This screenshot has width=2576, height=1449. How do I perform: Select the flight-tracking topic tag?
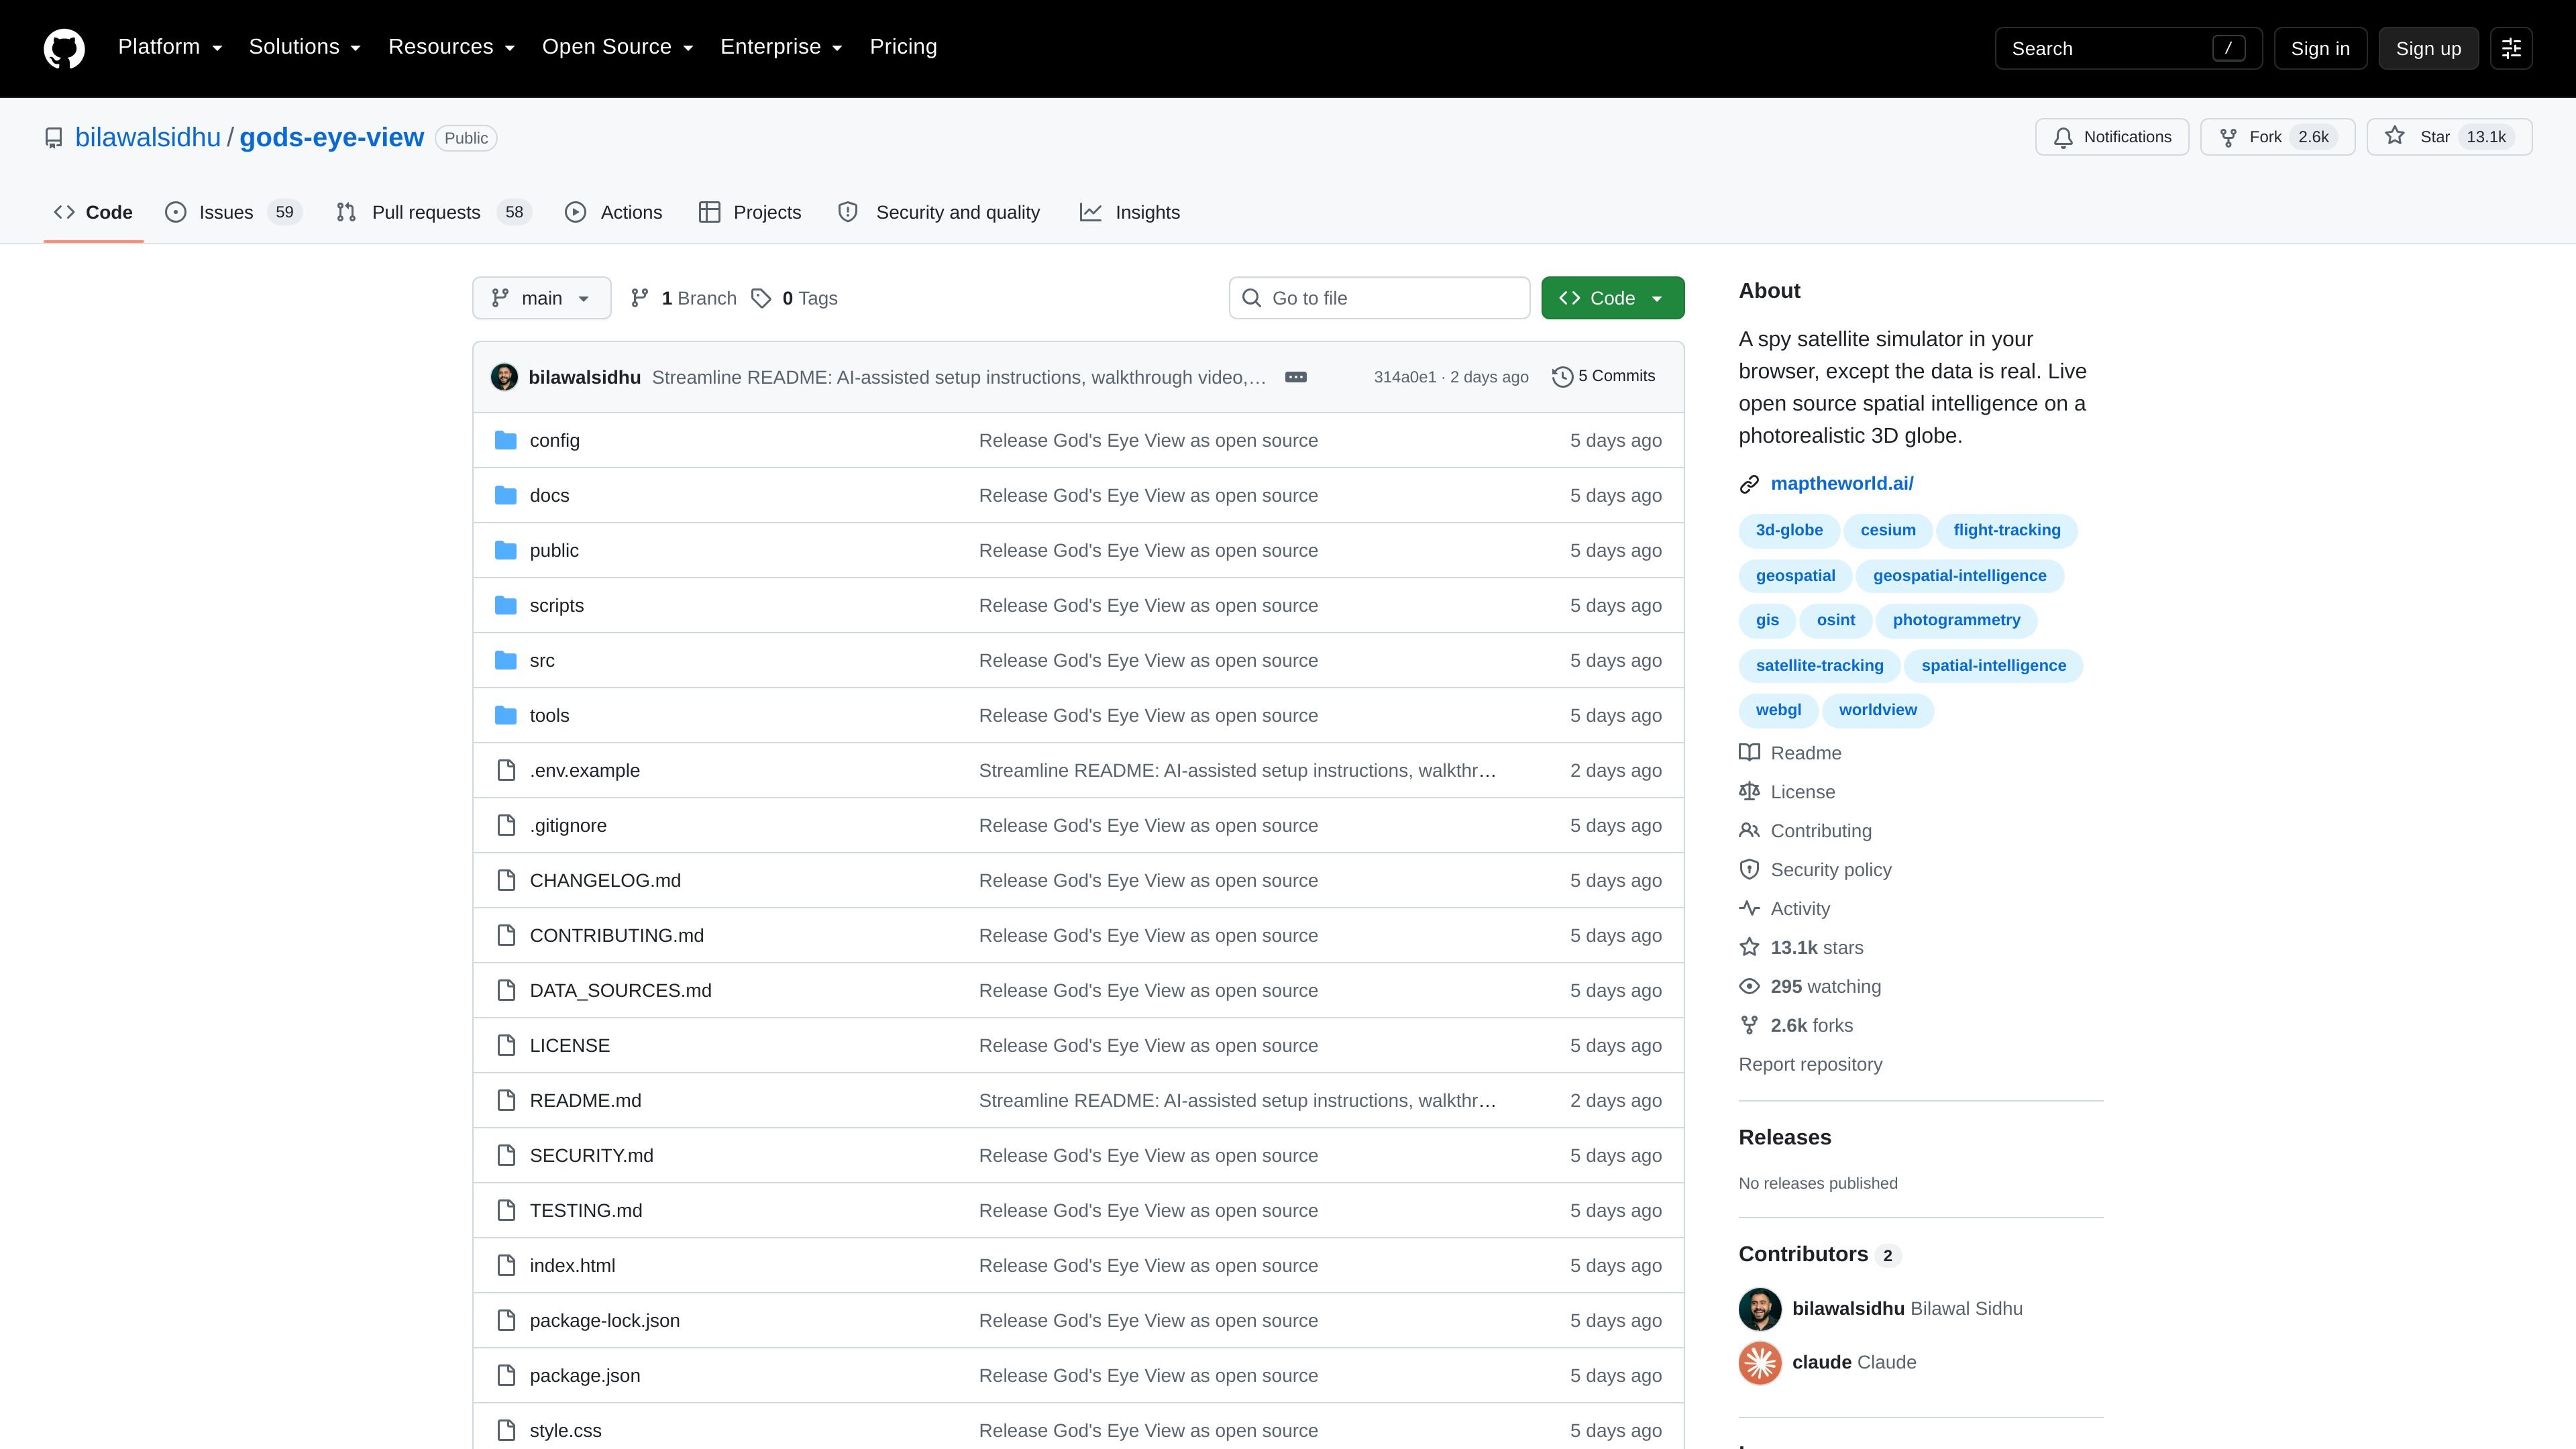2007,530
